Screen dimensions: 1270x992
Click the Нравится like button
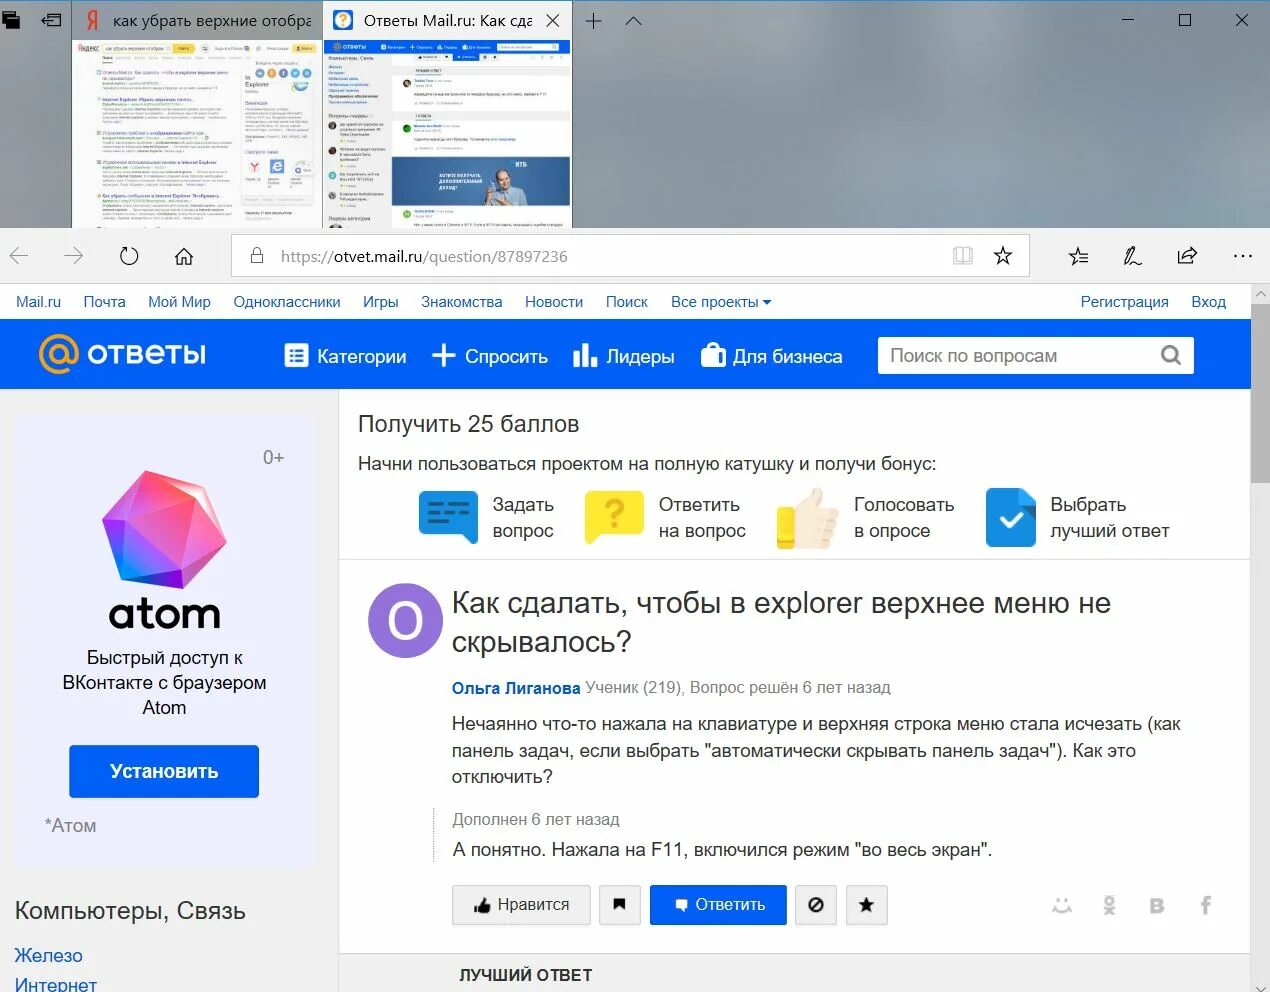(521, 905)
